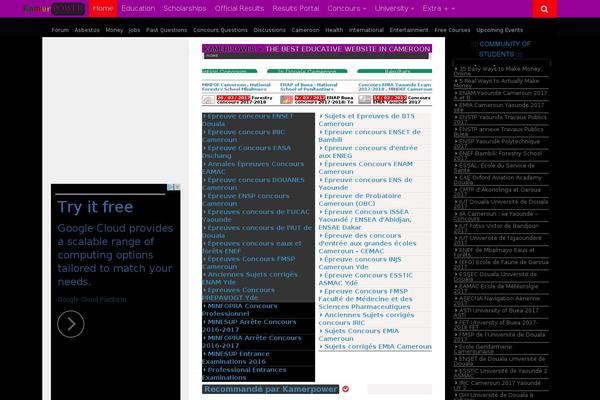Open Sujets et Epreuves de BTS Cameroun
The width and height of the screenshot is (600, 400).
(x=367, y=120)
